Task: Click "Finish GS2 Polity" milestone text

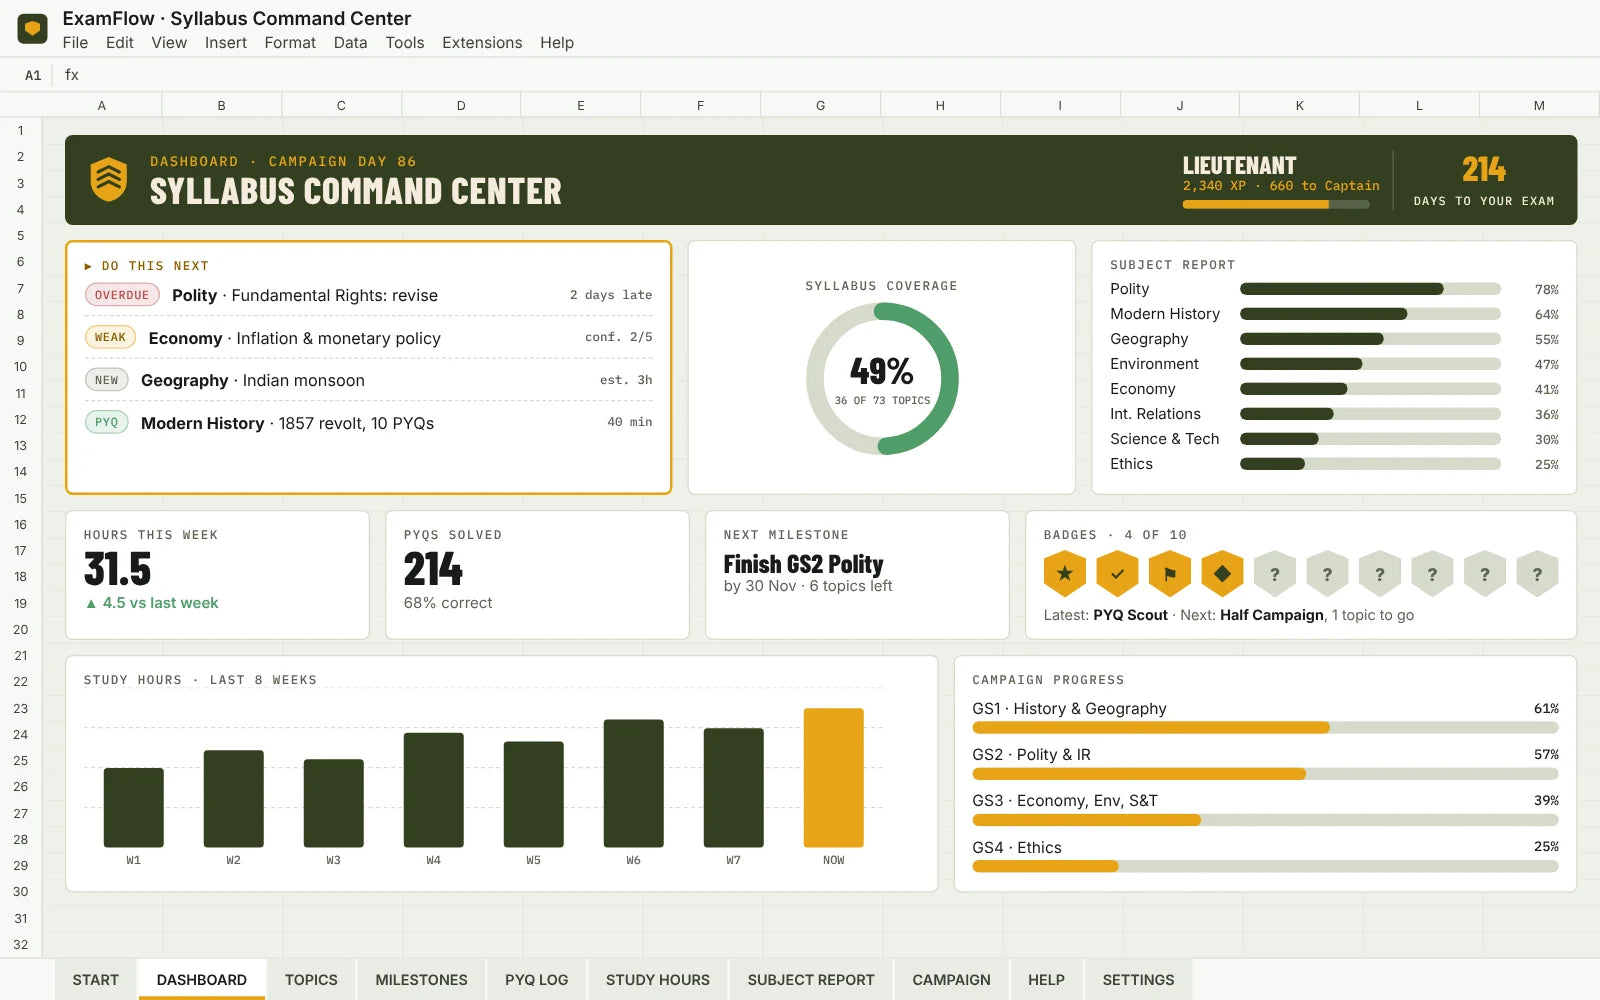Action: pos(803,564)
